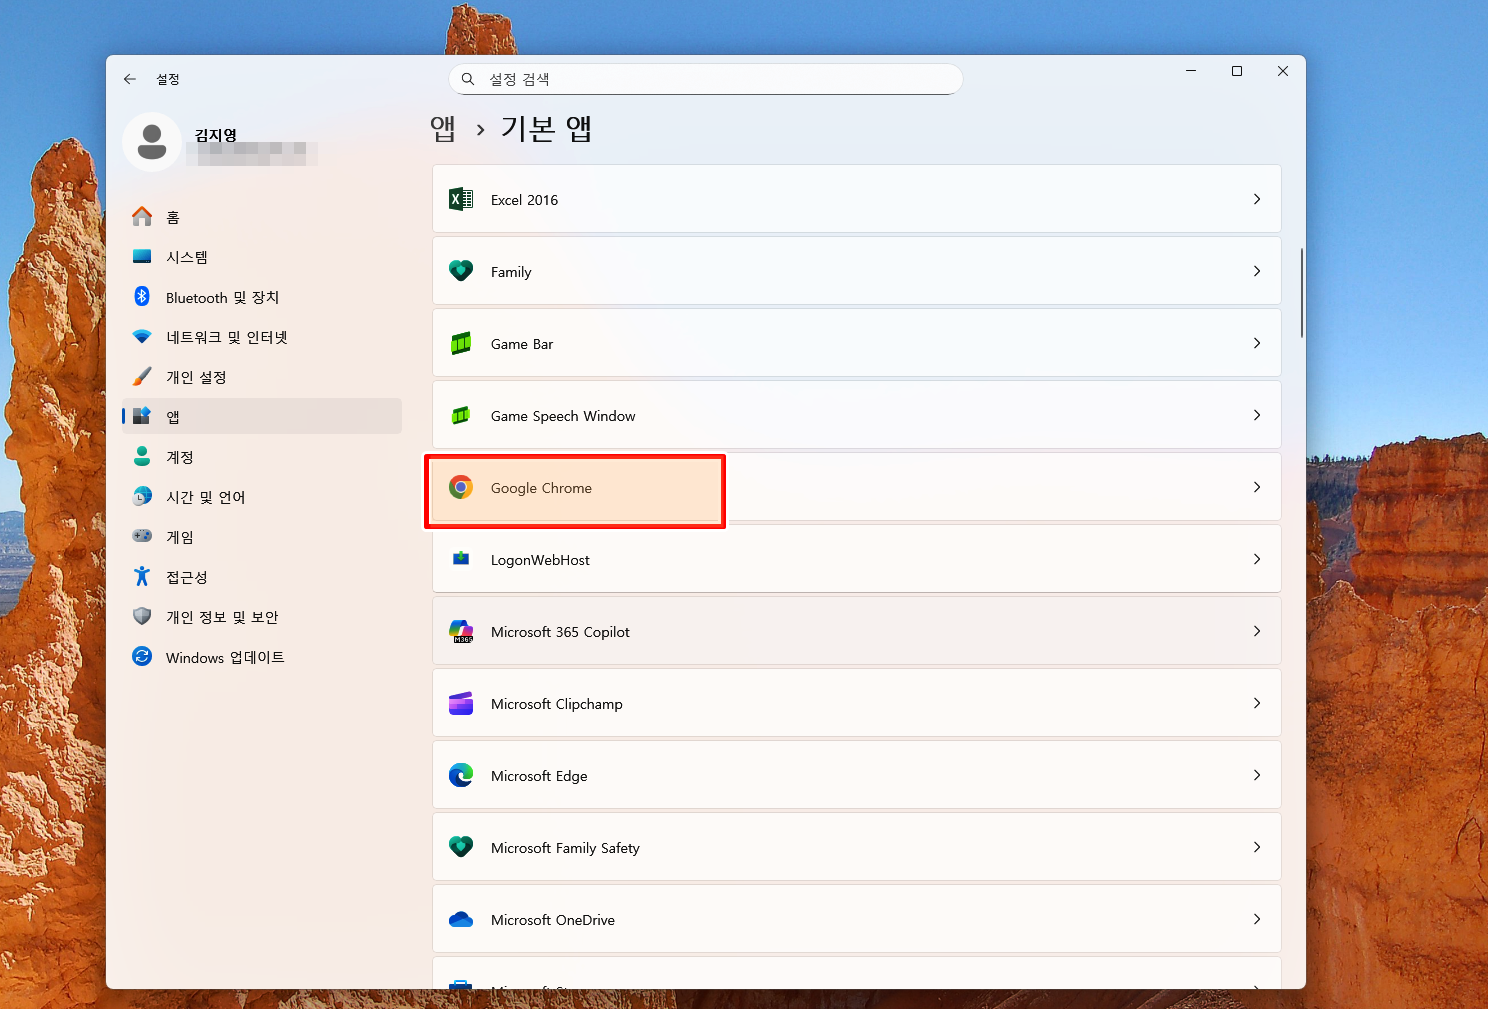Click the Windows 업데이트 refresh icon

tap(142, 656)
